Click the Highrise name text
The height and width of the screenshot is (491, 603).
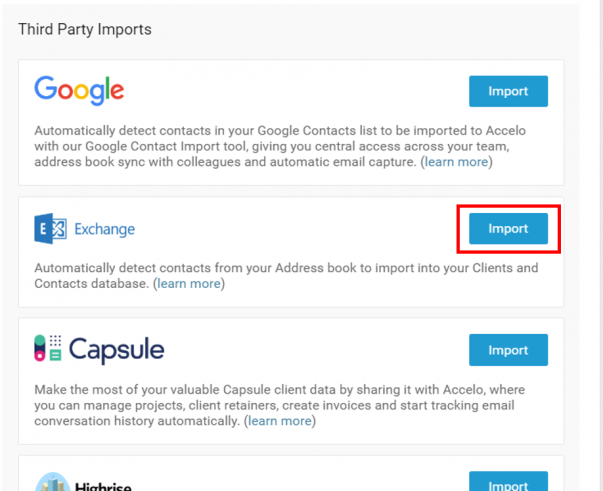(103, 486)
